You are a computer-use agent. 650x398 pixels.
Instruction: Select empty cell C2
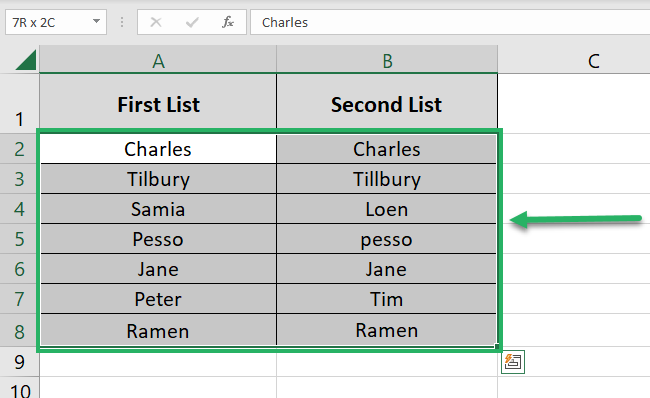pyautogui.click(x=574, y=149)
